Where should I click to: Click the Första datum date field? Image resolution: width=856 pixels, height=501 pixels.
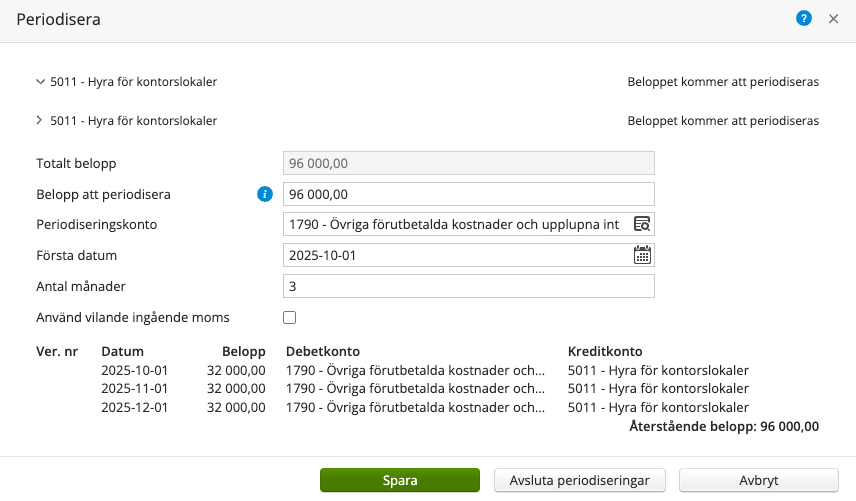456,255
